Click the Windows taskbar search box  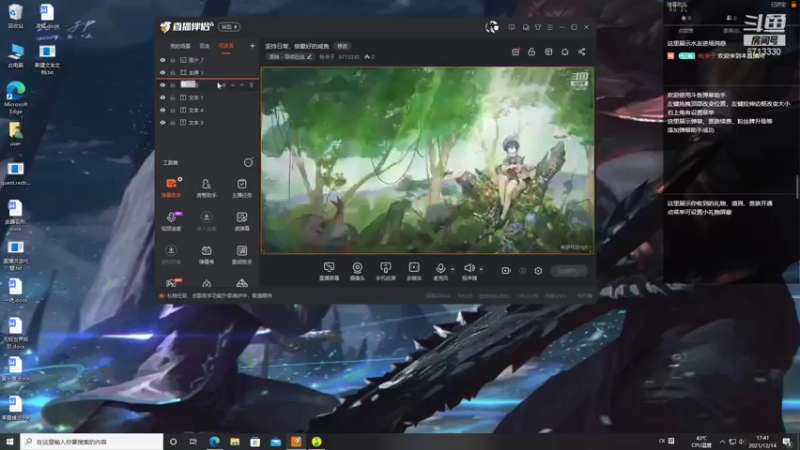pos(92,442)
